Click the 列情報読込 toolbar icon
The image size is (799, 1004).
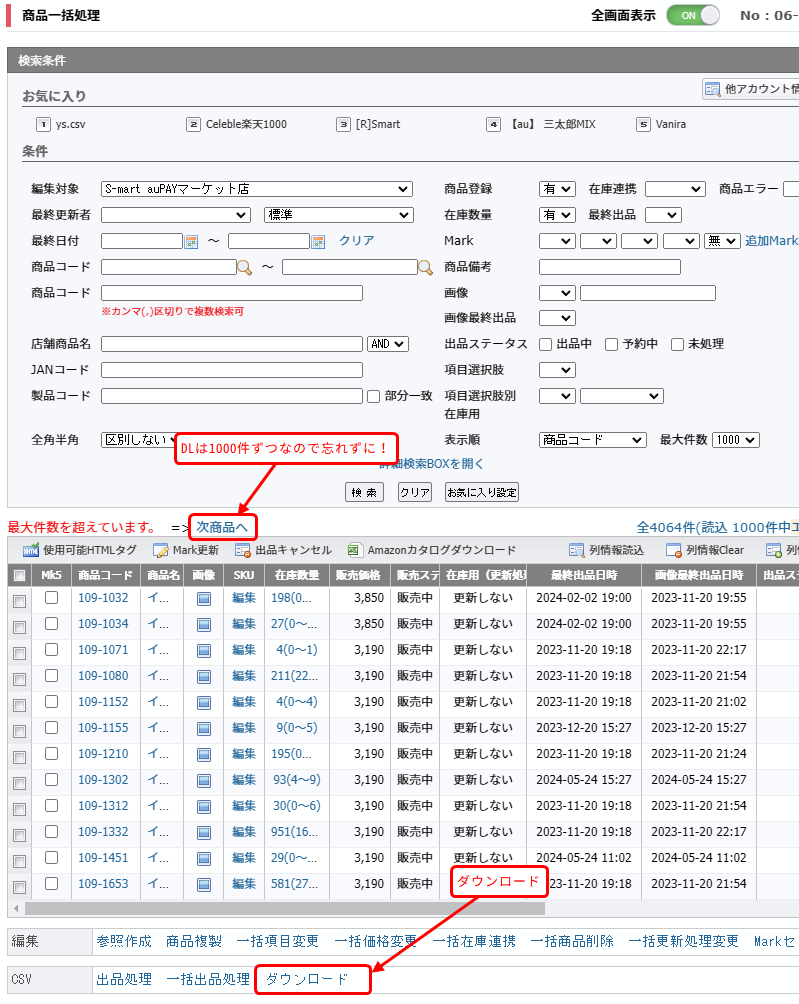click(x=576, y=550)
